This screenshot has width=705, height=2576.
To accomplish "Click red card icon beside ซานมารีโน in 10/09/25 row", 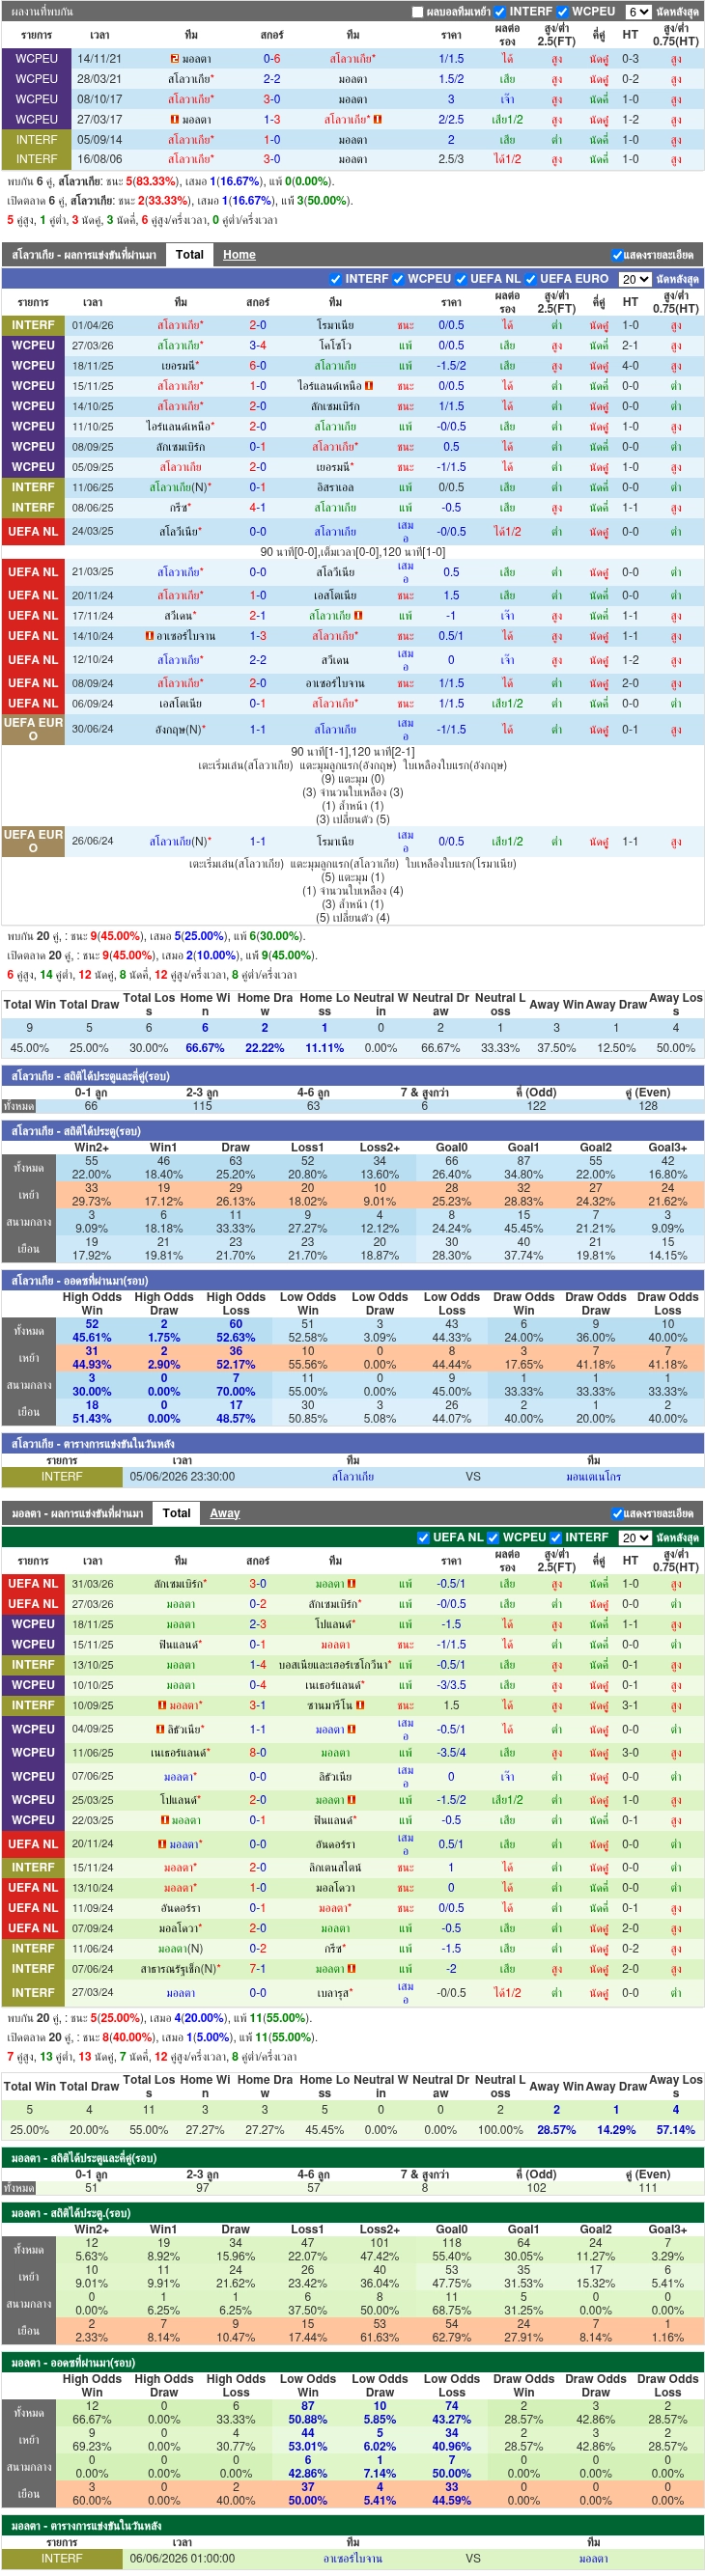I will [x=359, y=1705].
